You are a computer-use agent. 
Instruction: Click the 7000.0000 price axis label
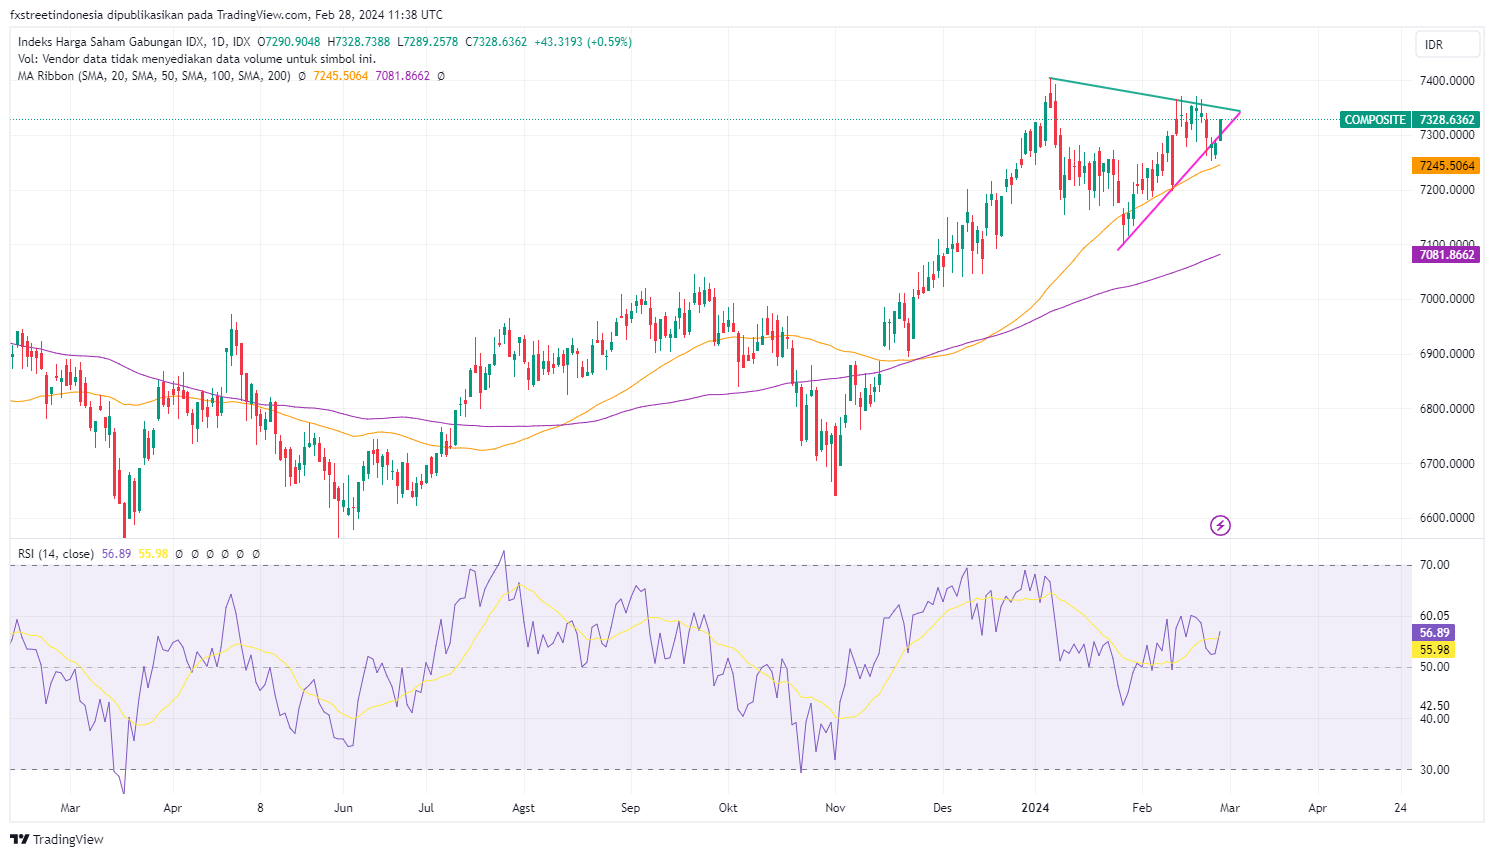pos(1447,299)
